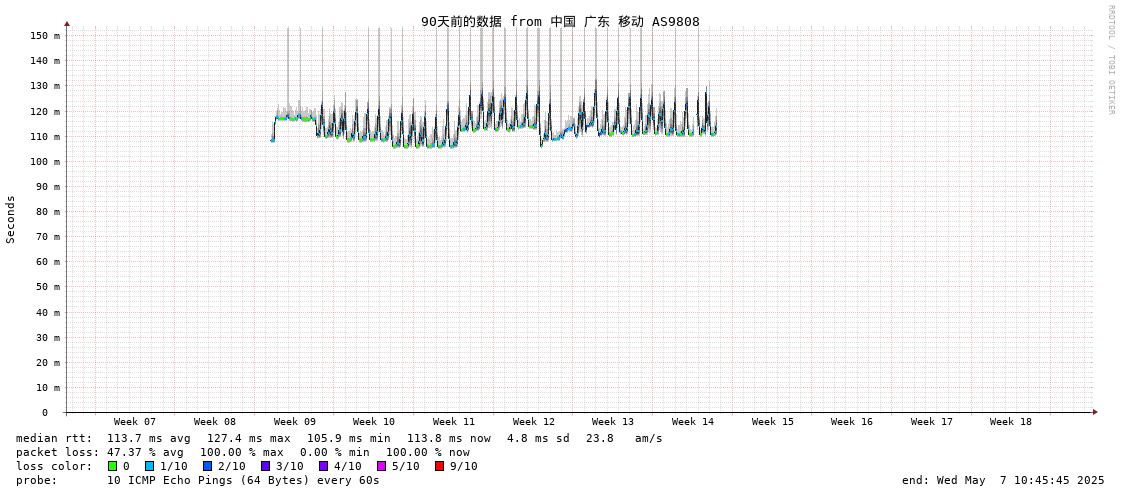Click the 140 m y-axis label
Viewport: 1121px width, 494px height.
tap(46, 61)
